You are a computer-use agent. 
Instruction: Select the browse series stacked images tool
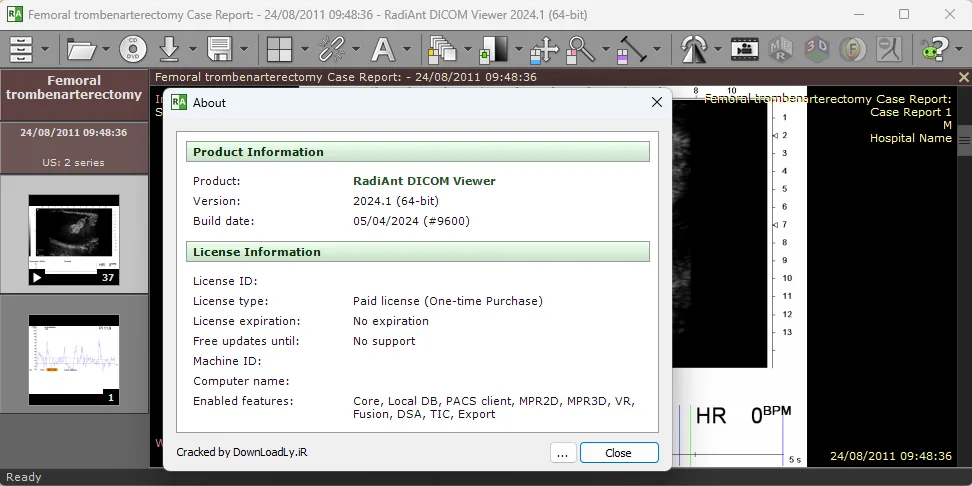(x=443, y=49)
